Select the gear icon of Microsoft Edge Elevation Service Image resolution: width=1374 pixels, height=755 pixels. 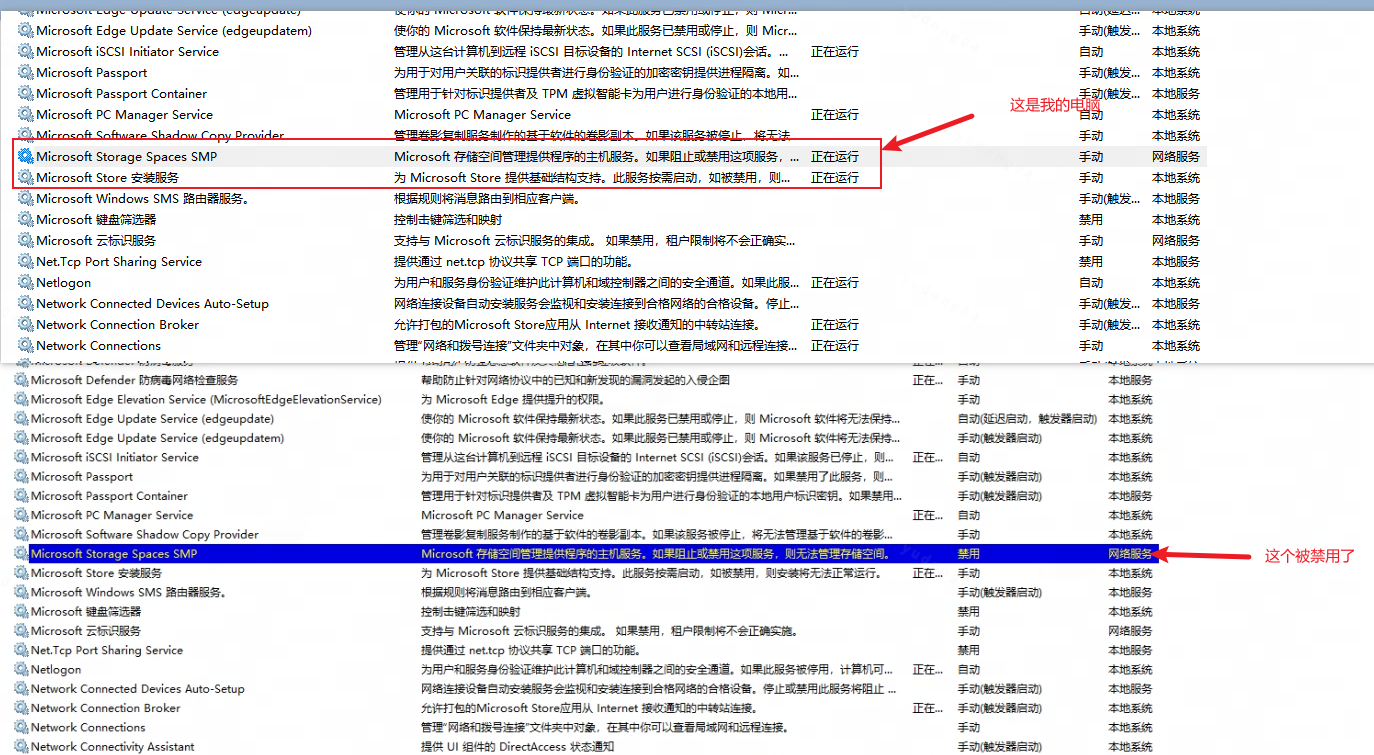[x=22, y=399]
